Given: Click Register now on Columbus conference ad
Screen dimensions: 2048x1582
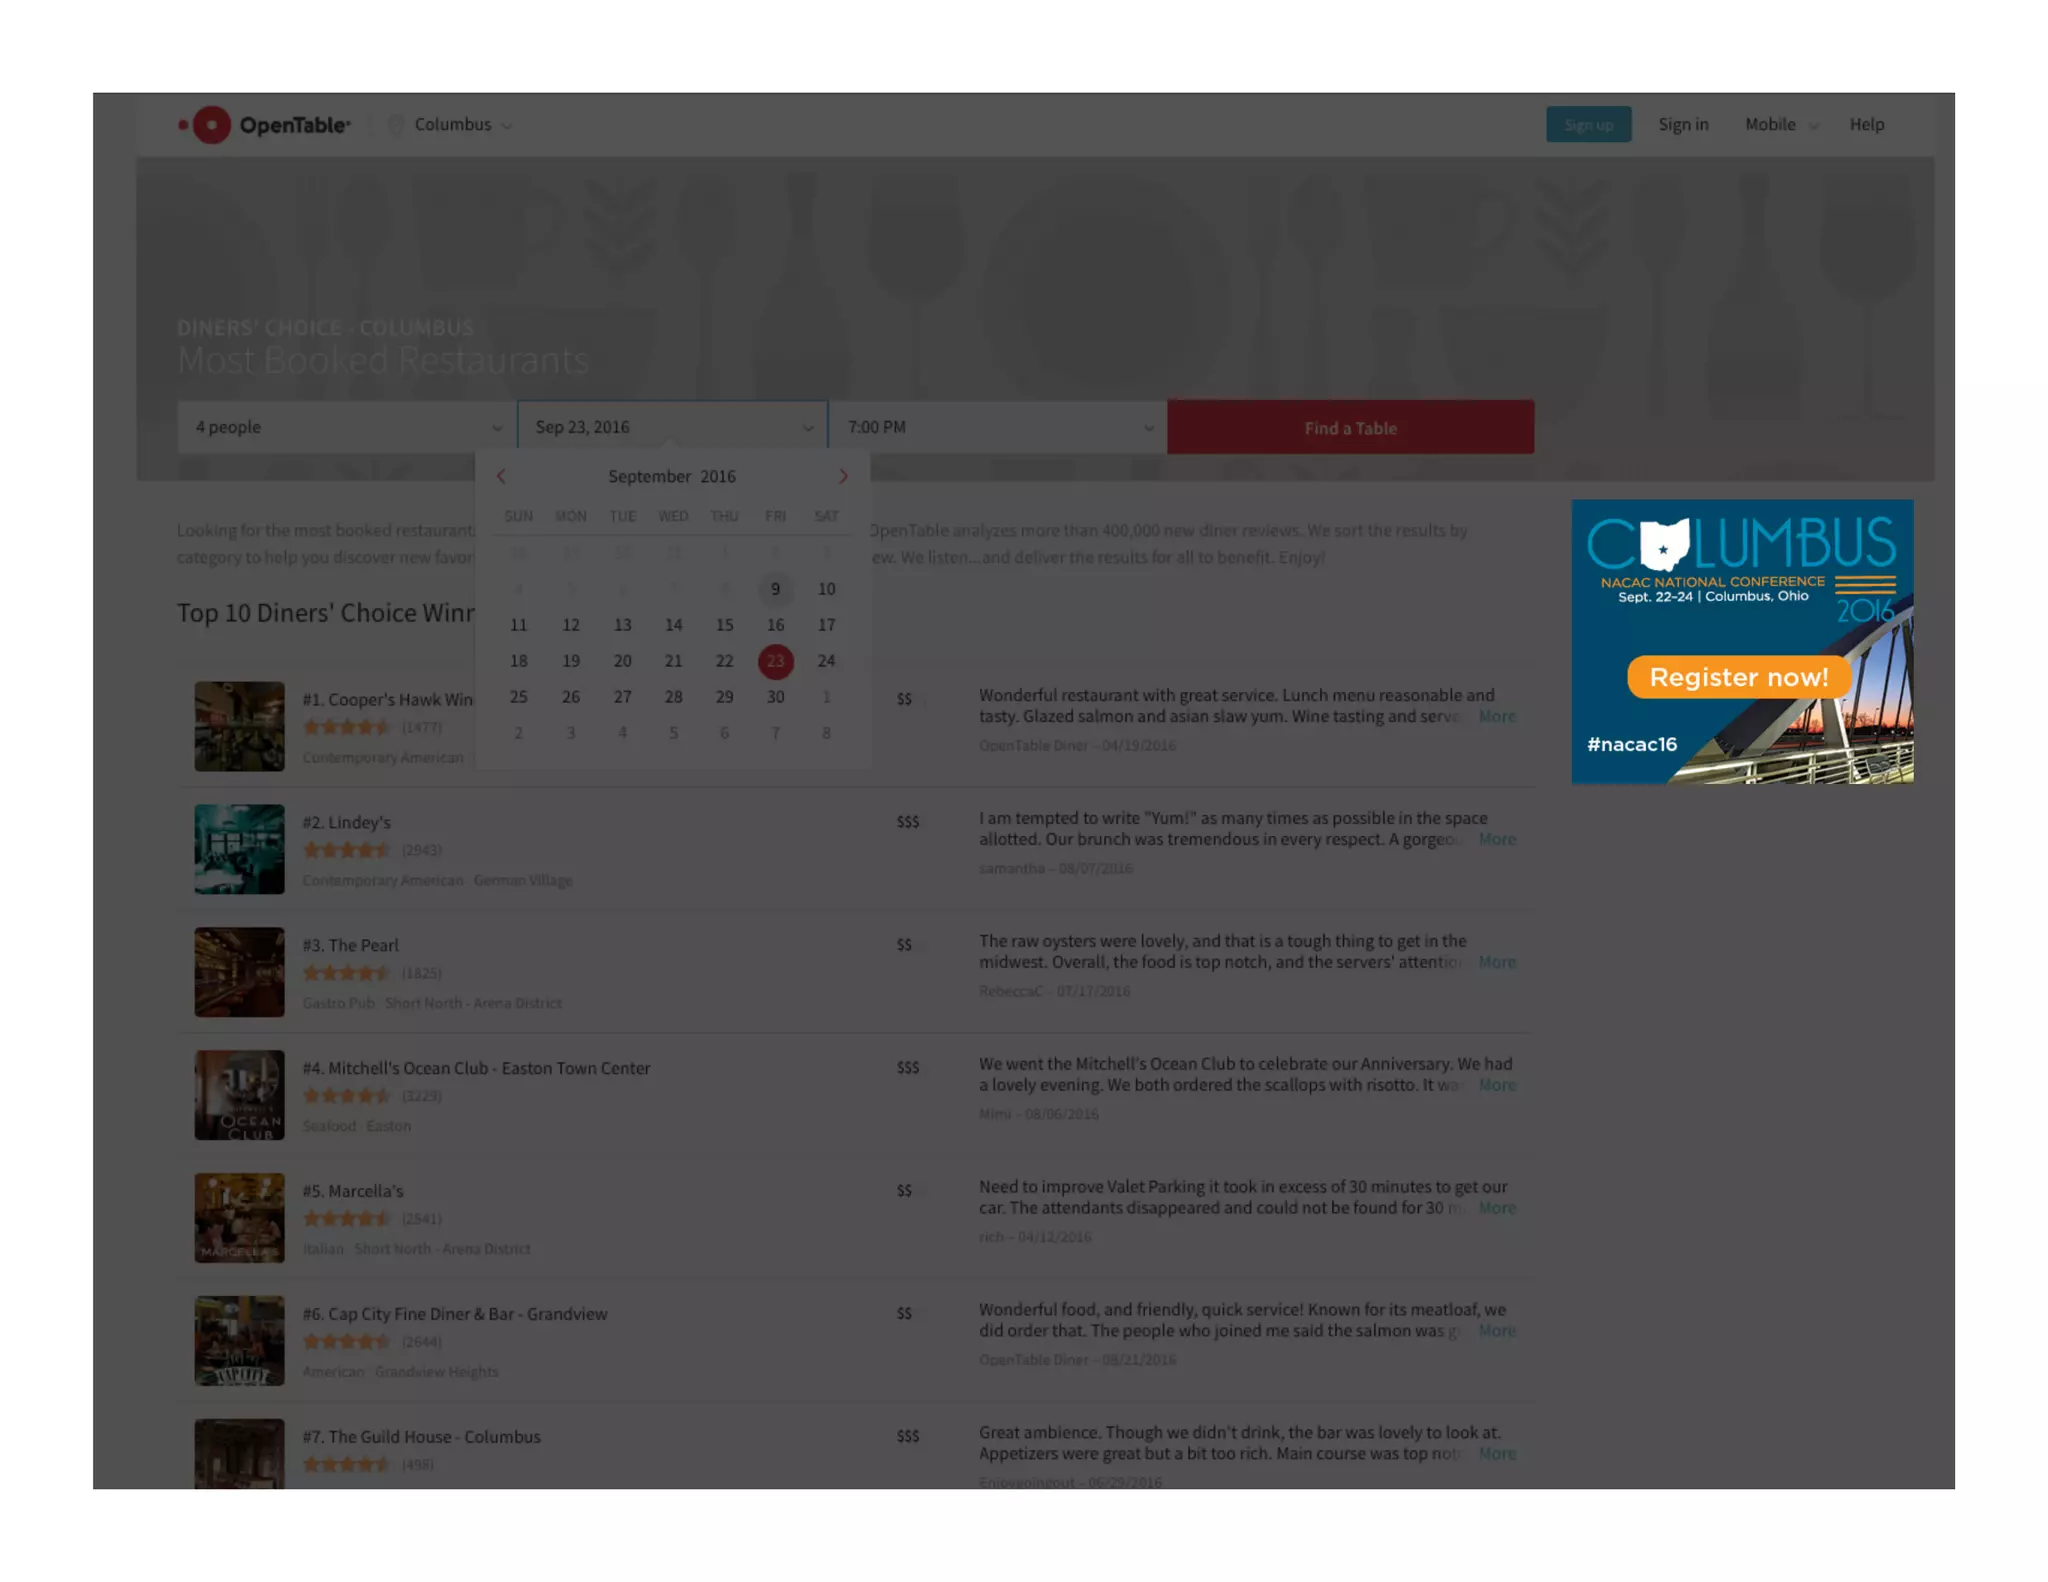Looking at the screenshot, I should tap(1738, 678).
